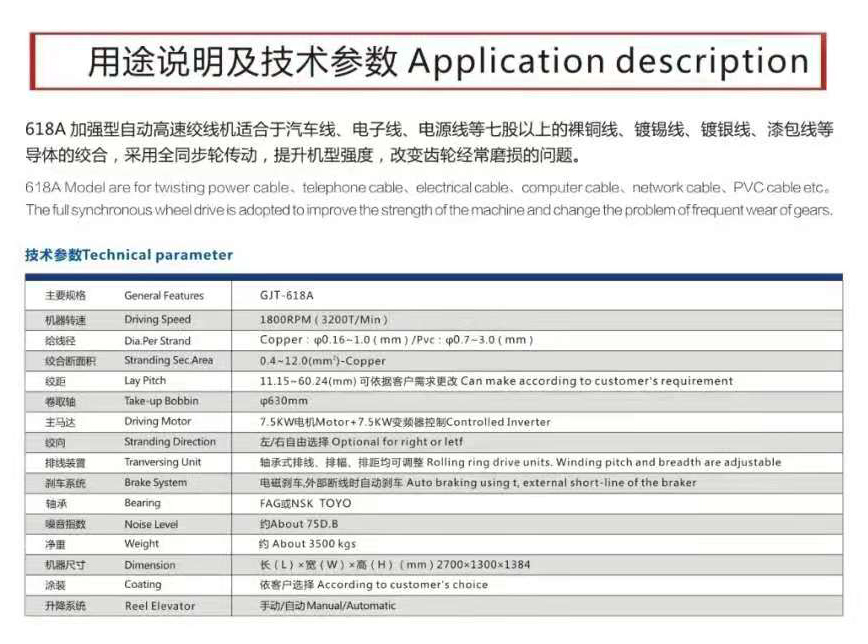Select the GJT-618A model cell
This screenshot has height=644, width=868.
(286, 296)
